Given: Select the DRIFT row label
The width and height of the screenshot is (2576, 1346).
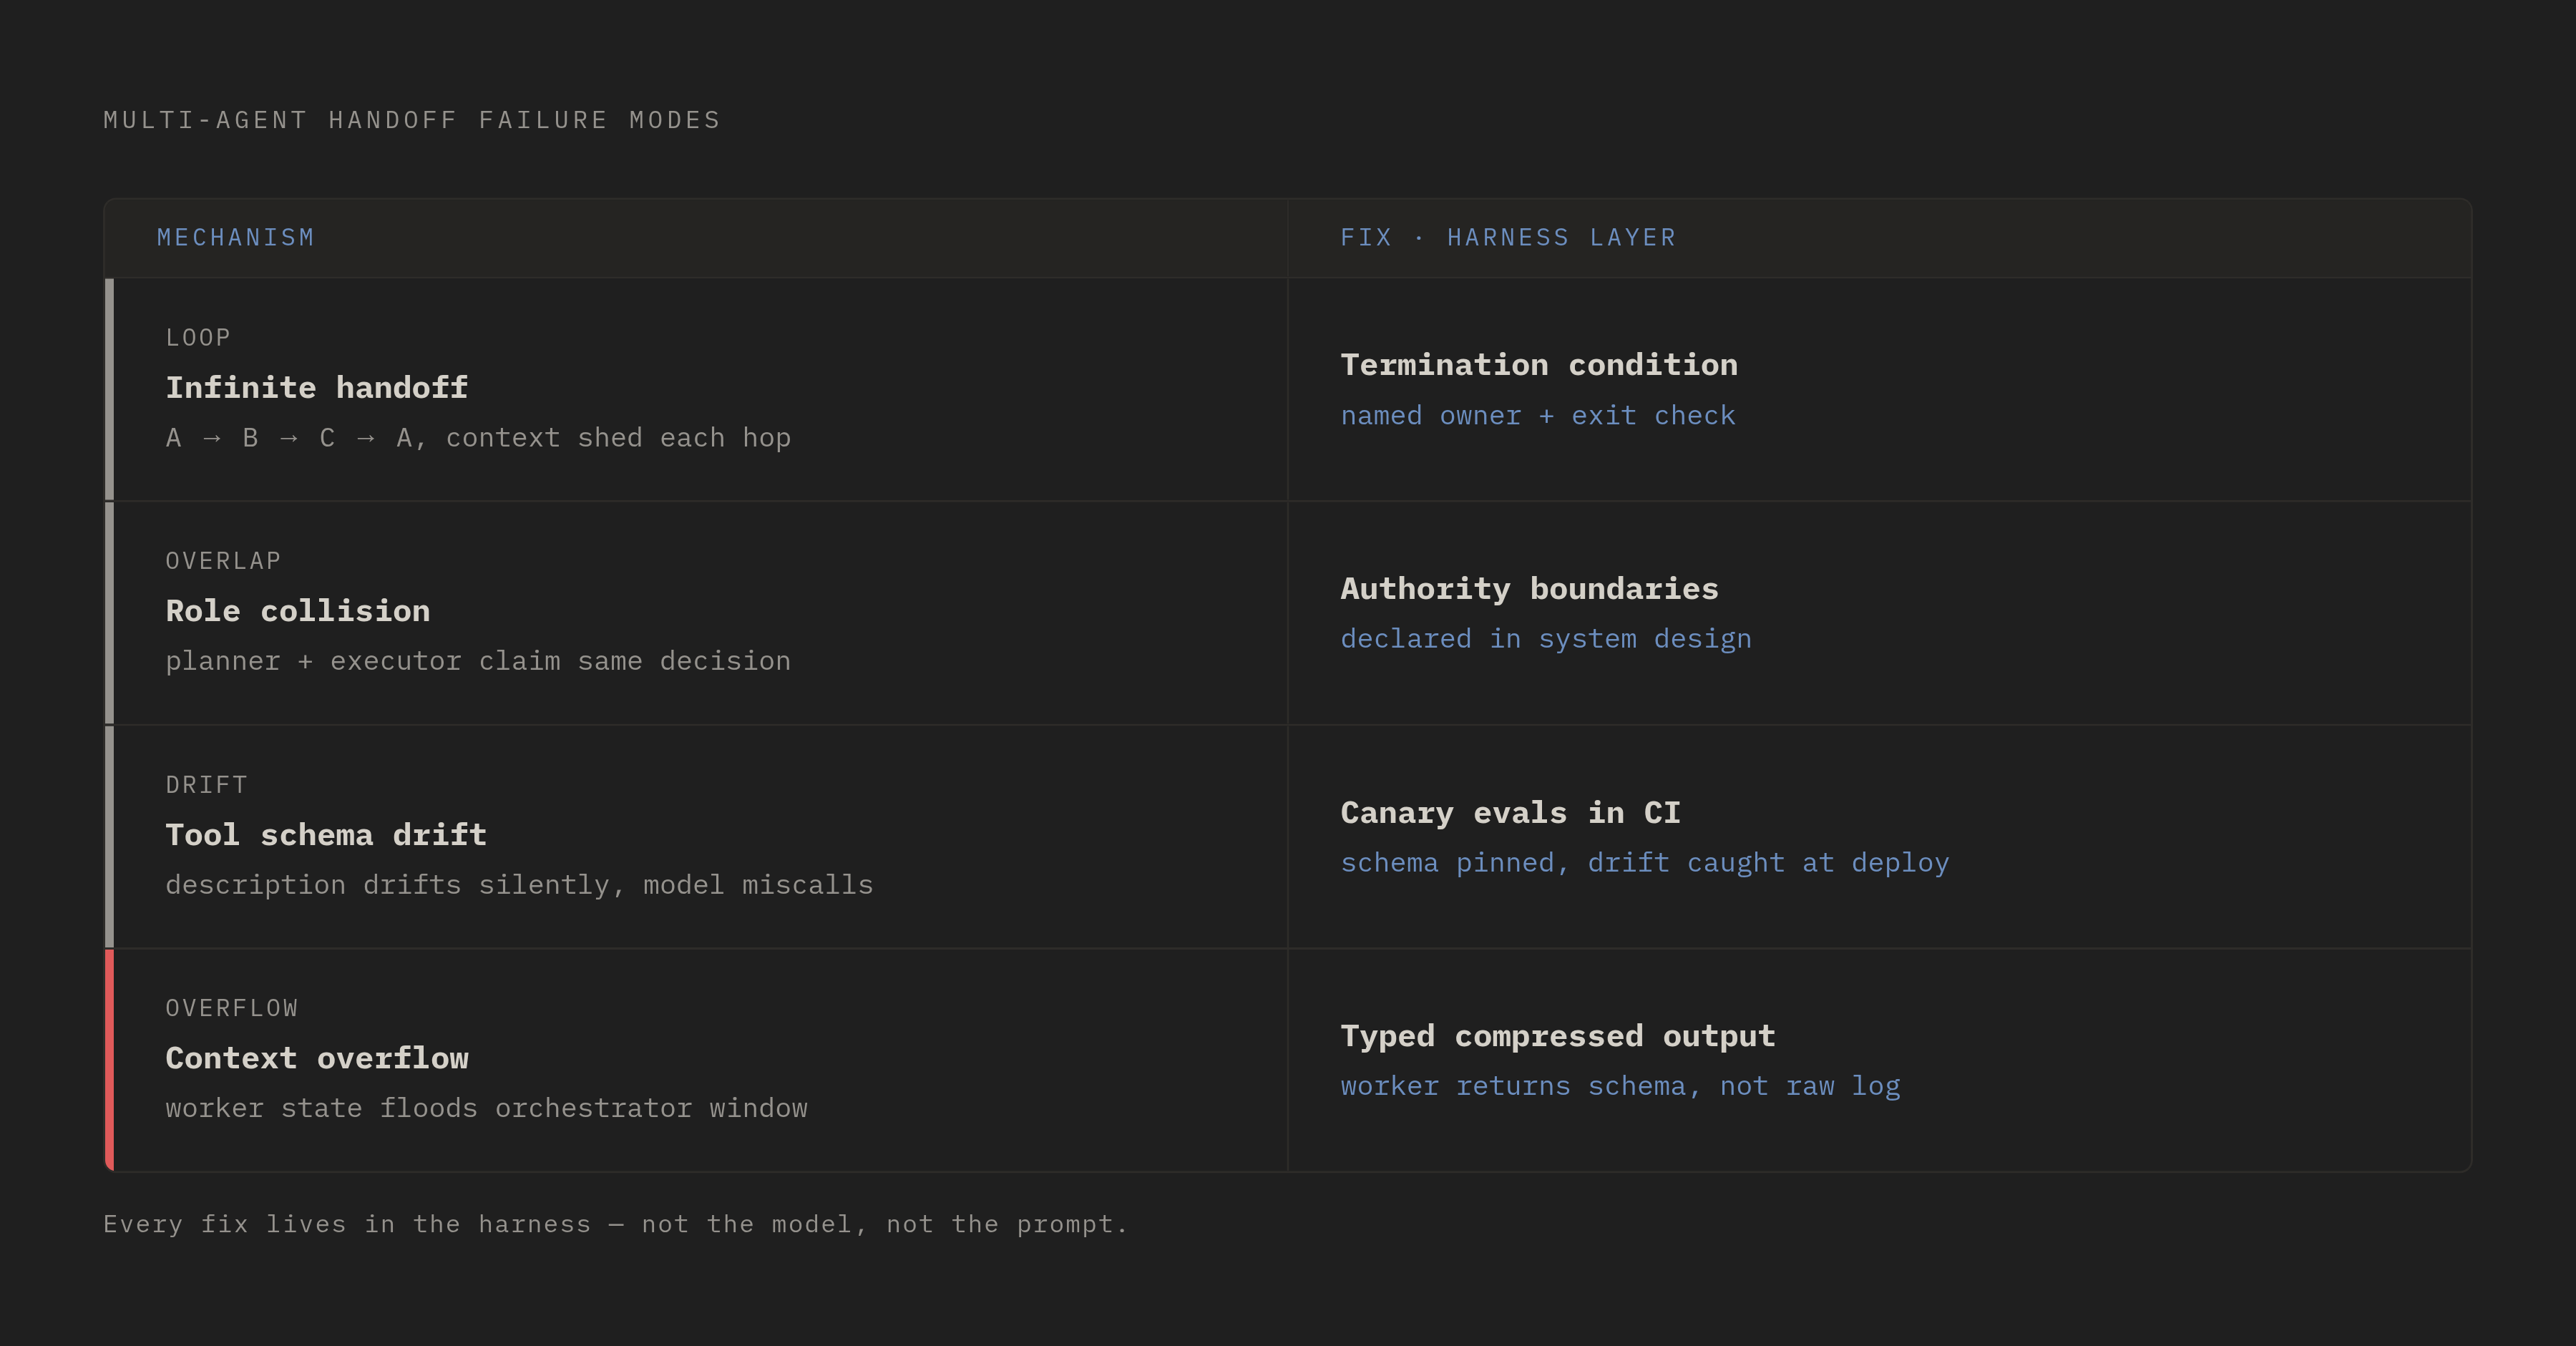Looking at the screenshot, I should pos(206,785).
